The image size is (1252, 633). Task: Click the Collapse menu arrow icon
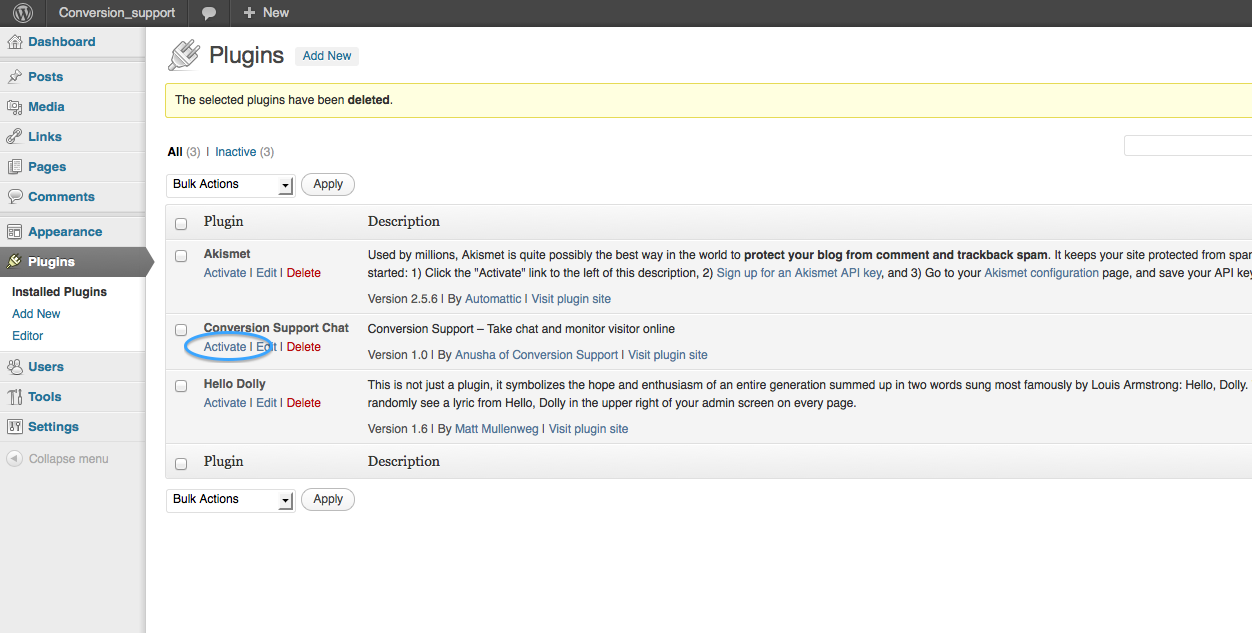[x=15, y=459]
